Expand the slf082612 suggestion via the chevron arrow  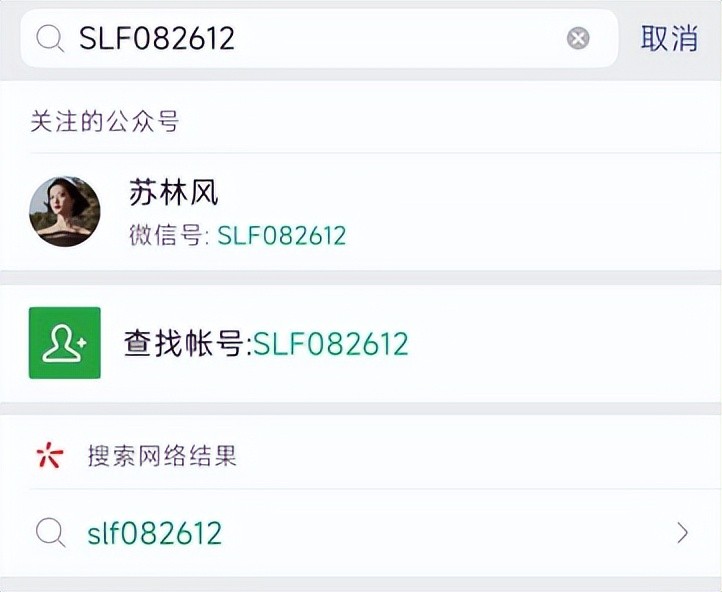(x=683, y=533)
